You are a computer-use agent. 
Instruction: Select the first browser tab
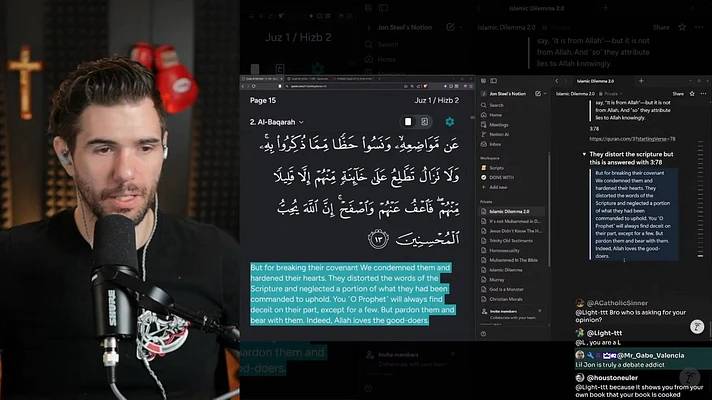pos(264,79)
